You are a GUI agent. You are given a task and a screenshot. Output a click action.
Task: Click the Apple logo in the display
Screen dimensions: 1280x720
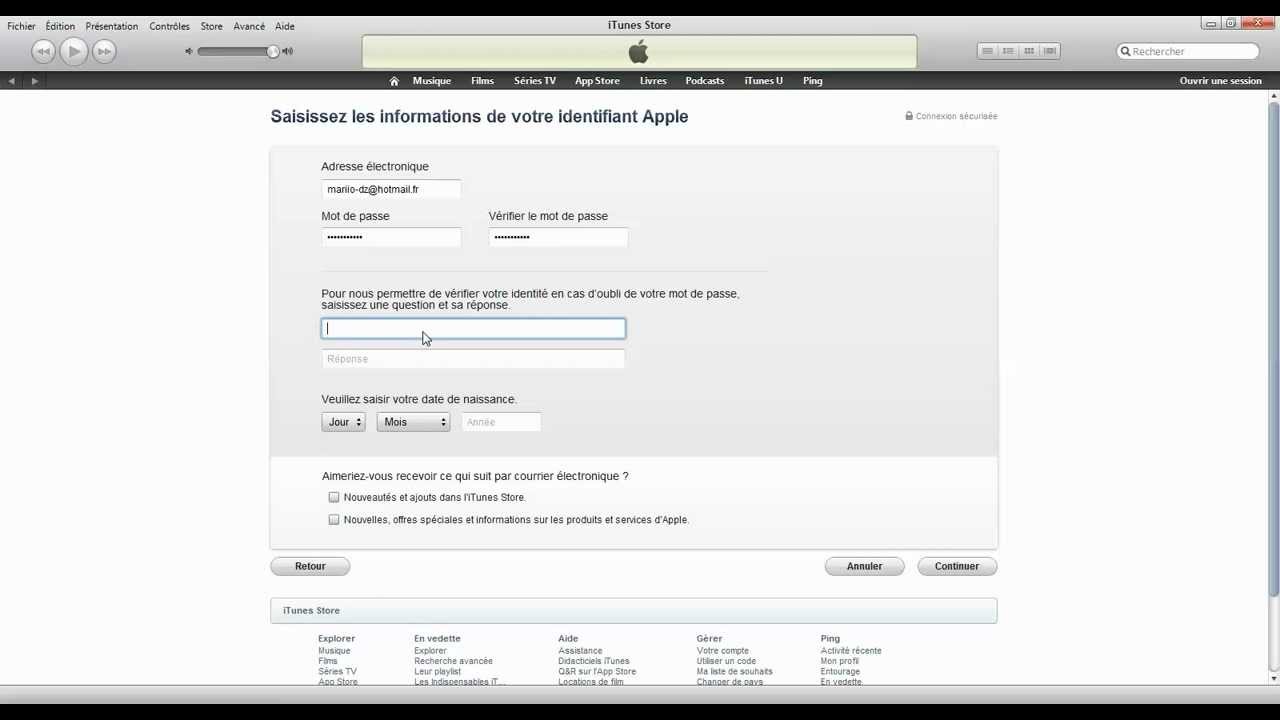coord(638,52)
